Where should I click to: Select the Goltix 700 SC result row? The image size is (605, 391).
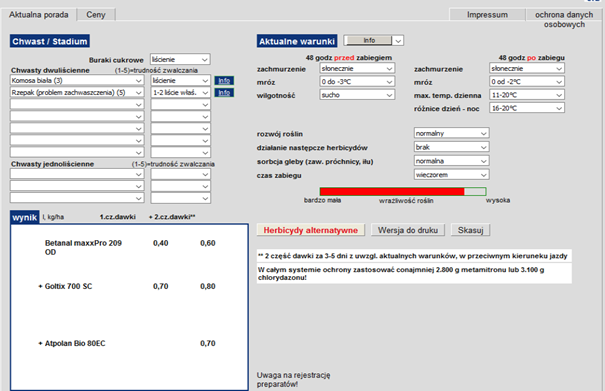[x=127, y=286]
